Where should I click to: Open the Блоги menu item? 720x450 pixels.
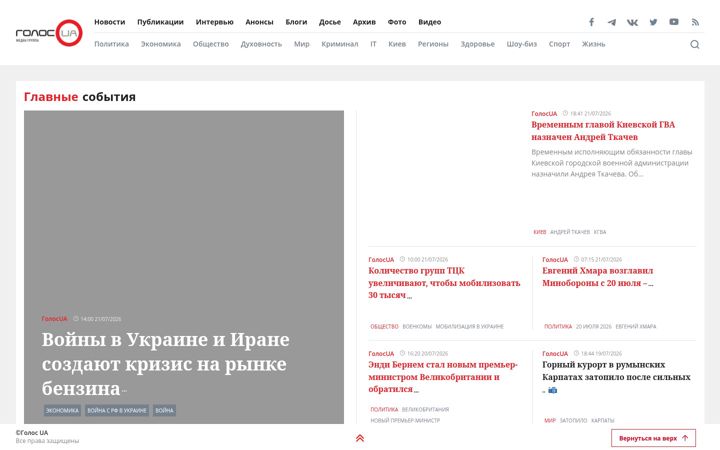296,22
